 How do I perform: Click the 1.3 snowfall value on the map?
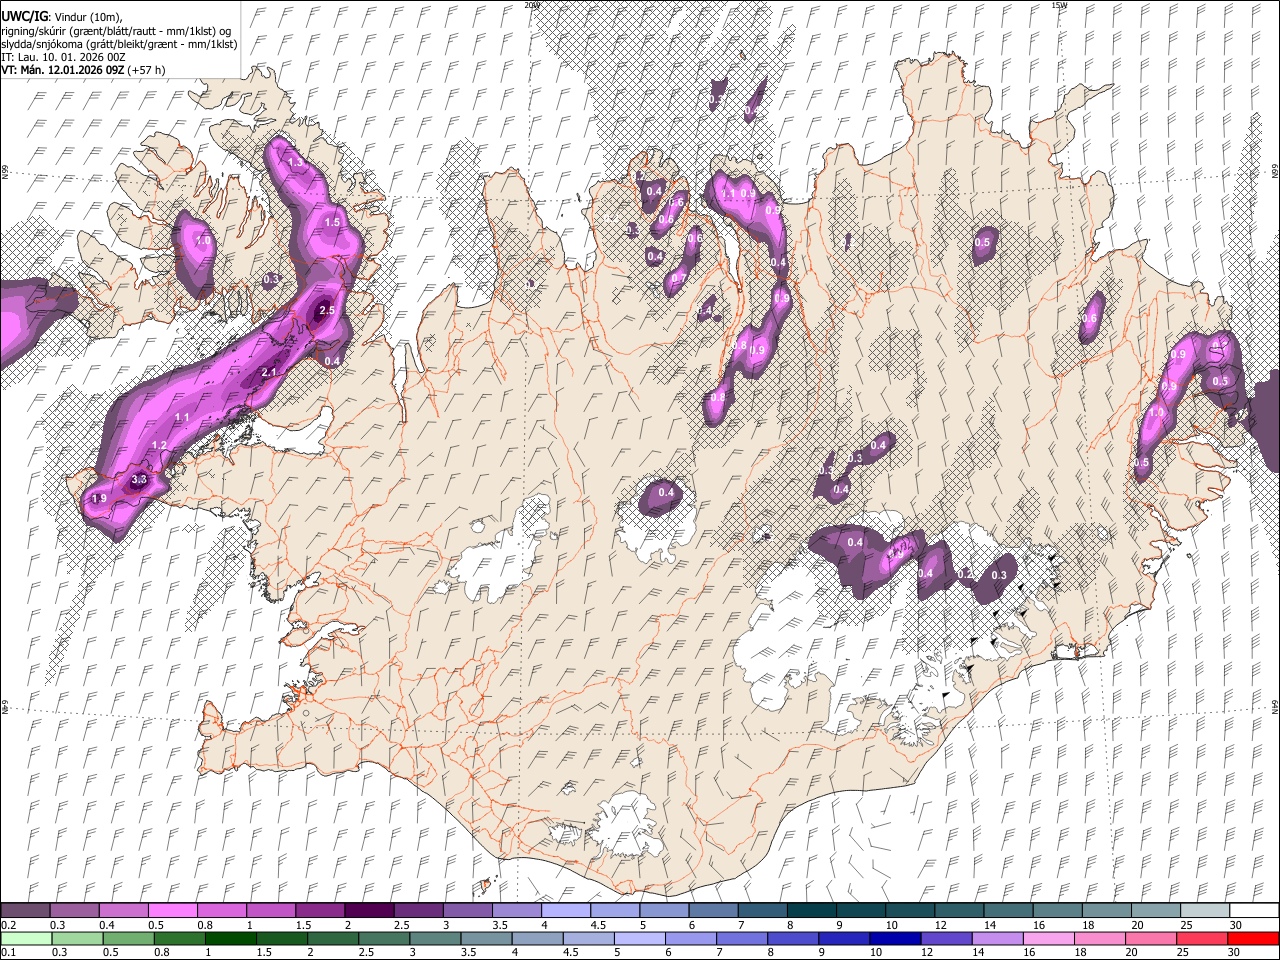click(296, 162)
